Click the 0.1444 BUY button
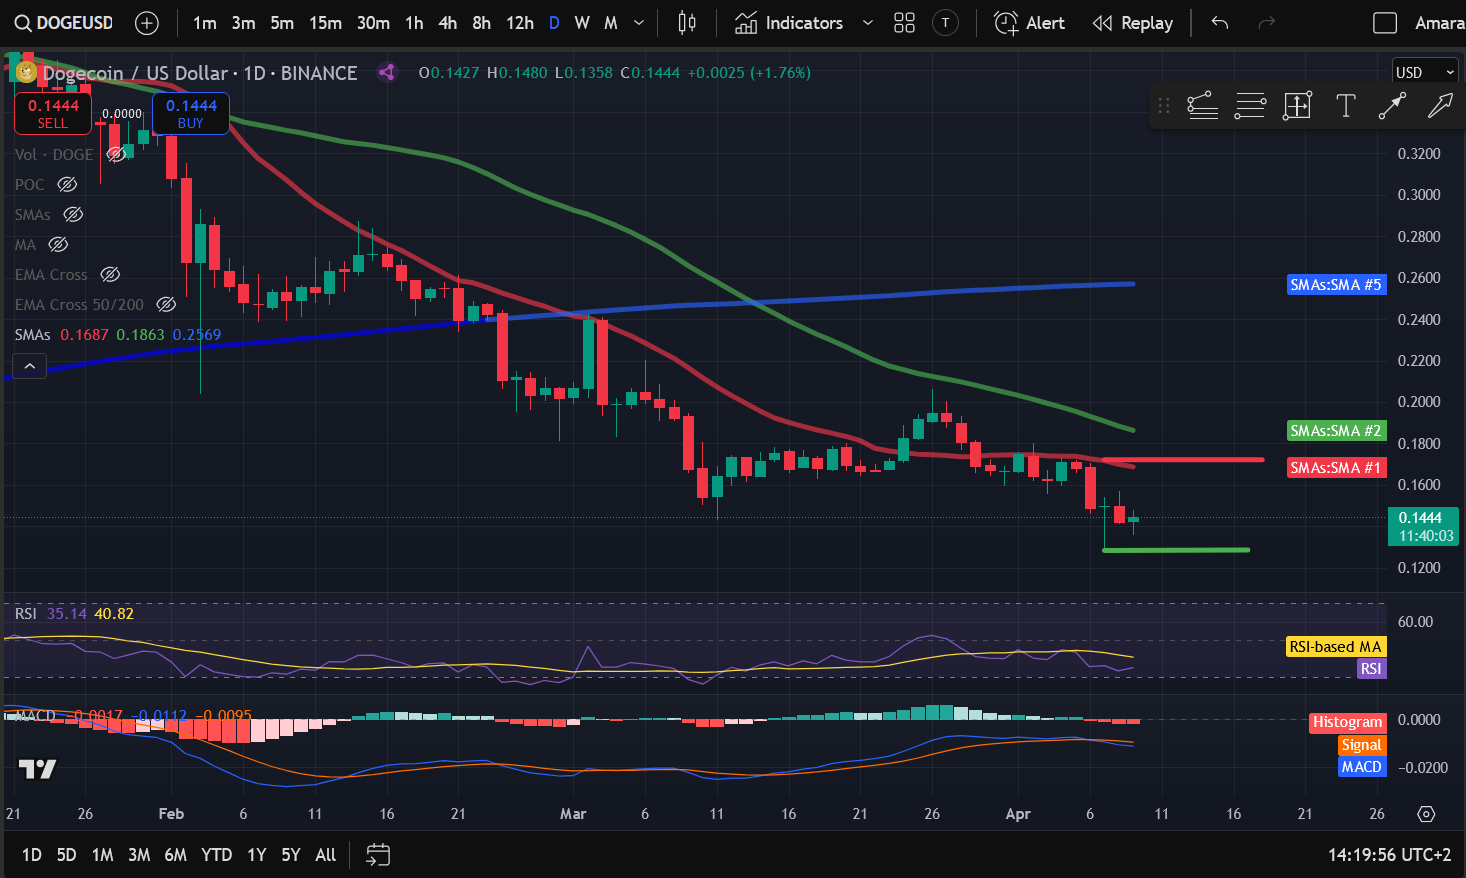 [x=191, y=113]
